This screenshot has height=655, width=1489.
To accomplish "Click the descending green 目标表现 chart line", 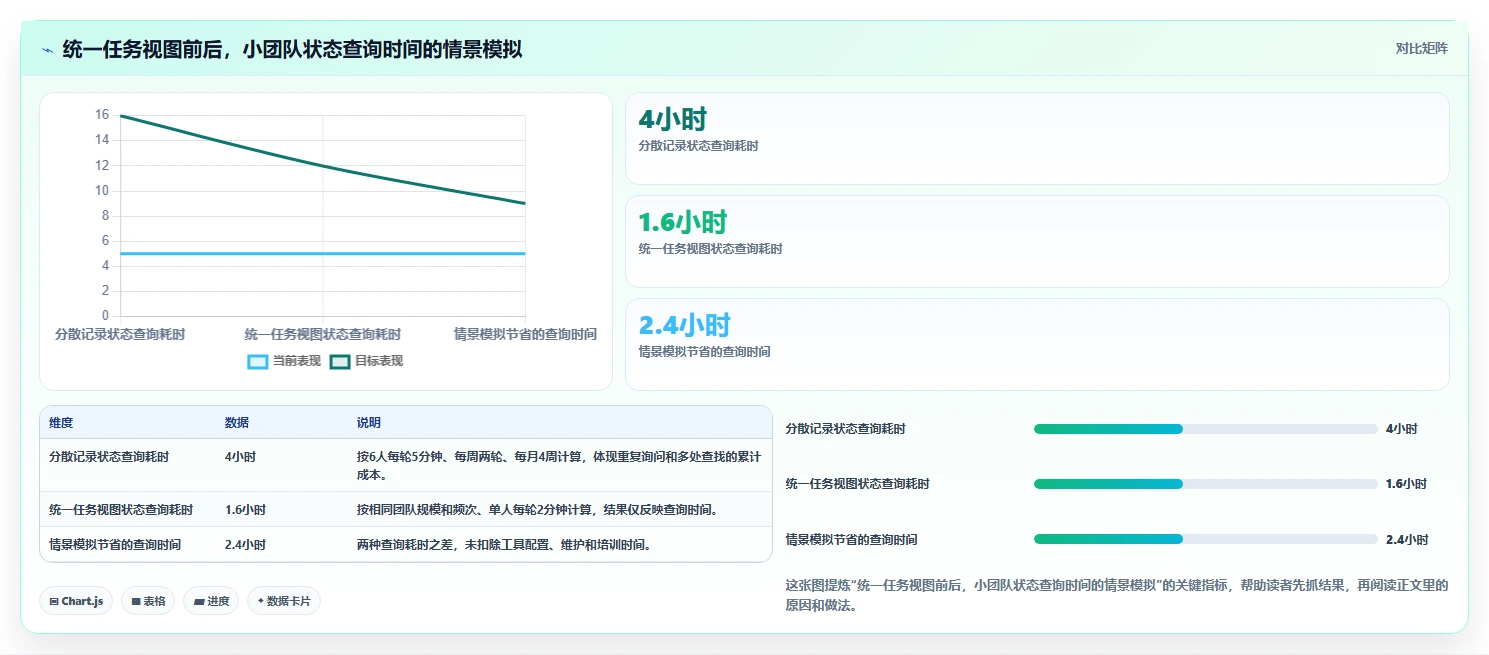I will click(x=323, y=165).
